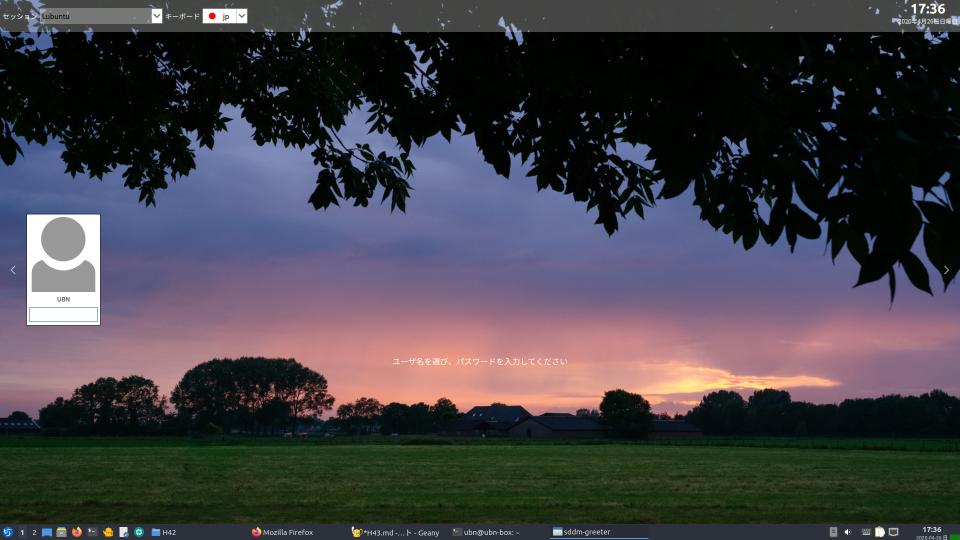Click the password prompt message text
This screenshot has width=960, height=540.
point(479,362)
